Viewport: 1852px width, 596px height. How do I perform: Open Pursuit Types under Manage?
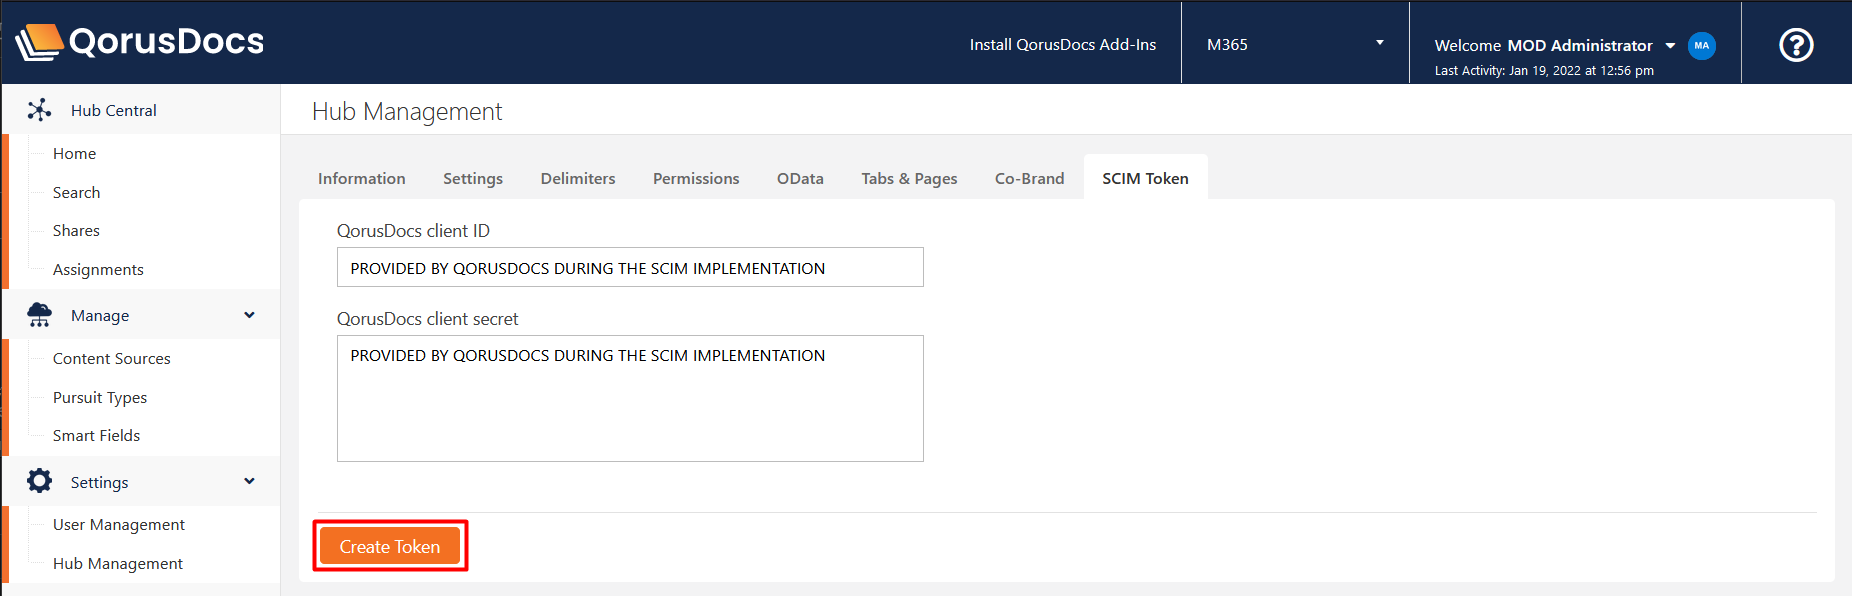(x=100, y=397)
